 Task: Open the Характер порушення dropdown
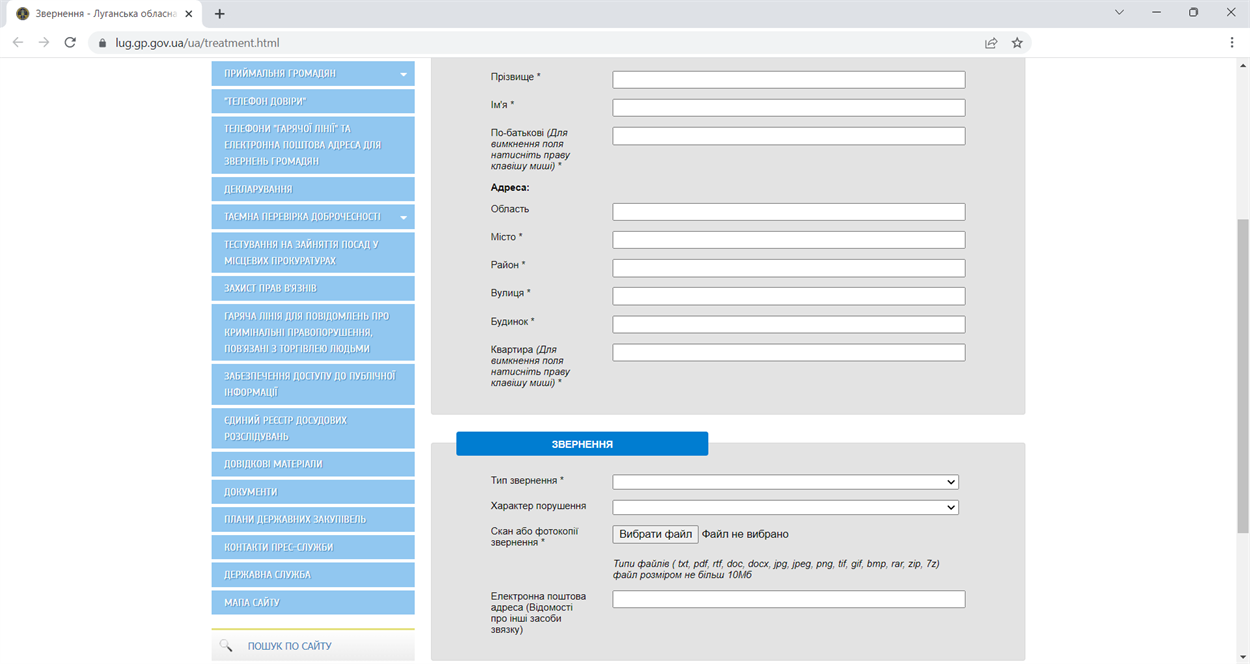click(786, 507)
